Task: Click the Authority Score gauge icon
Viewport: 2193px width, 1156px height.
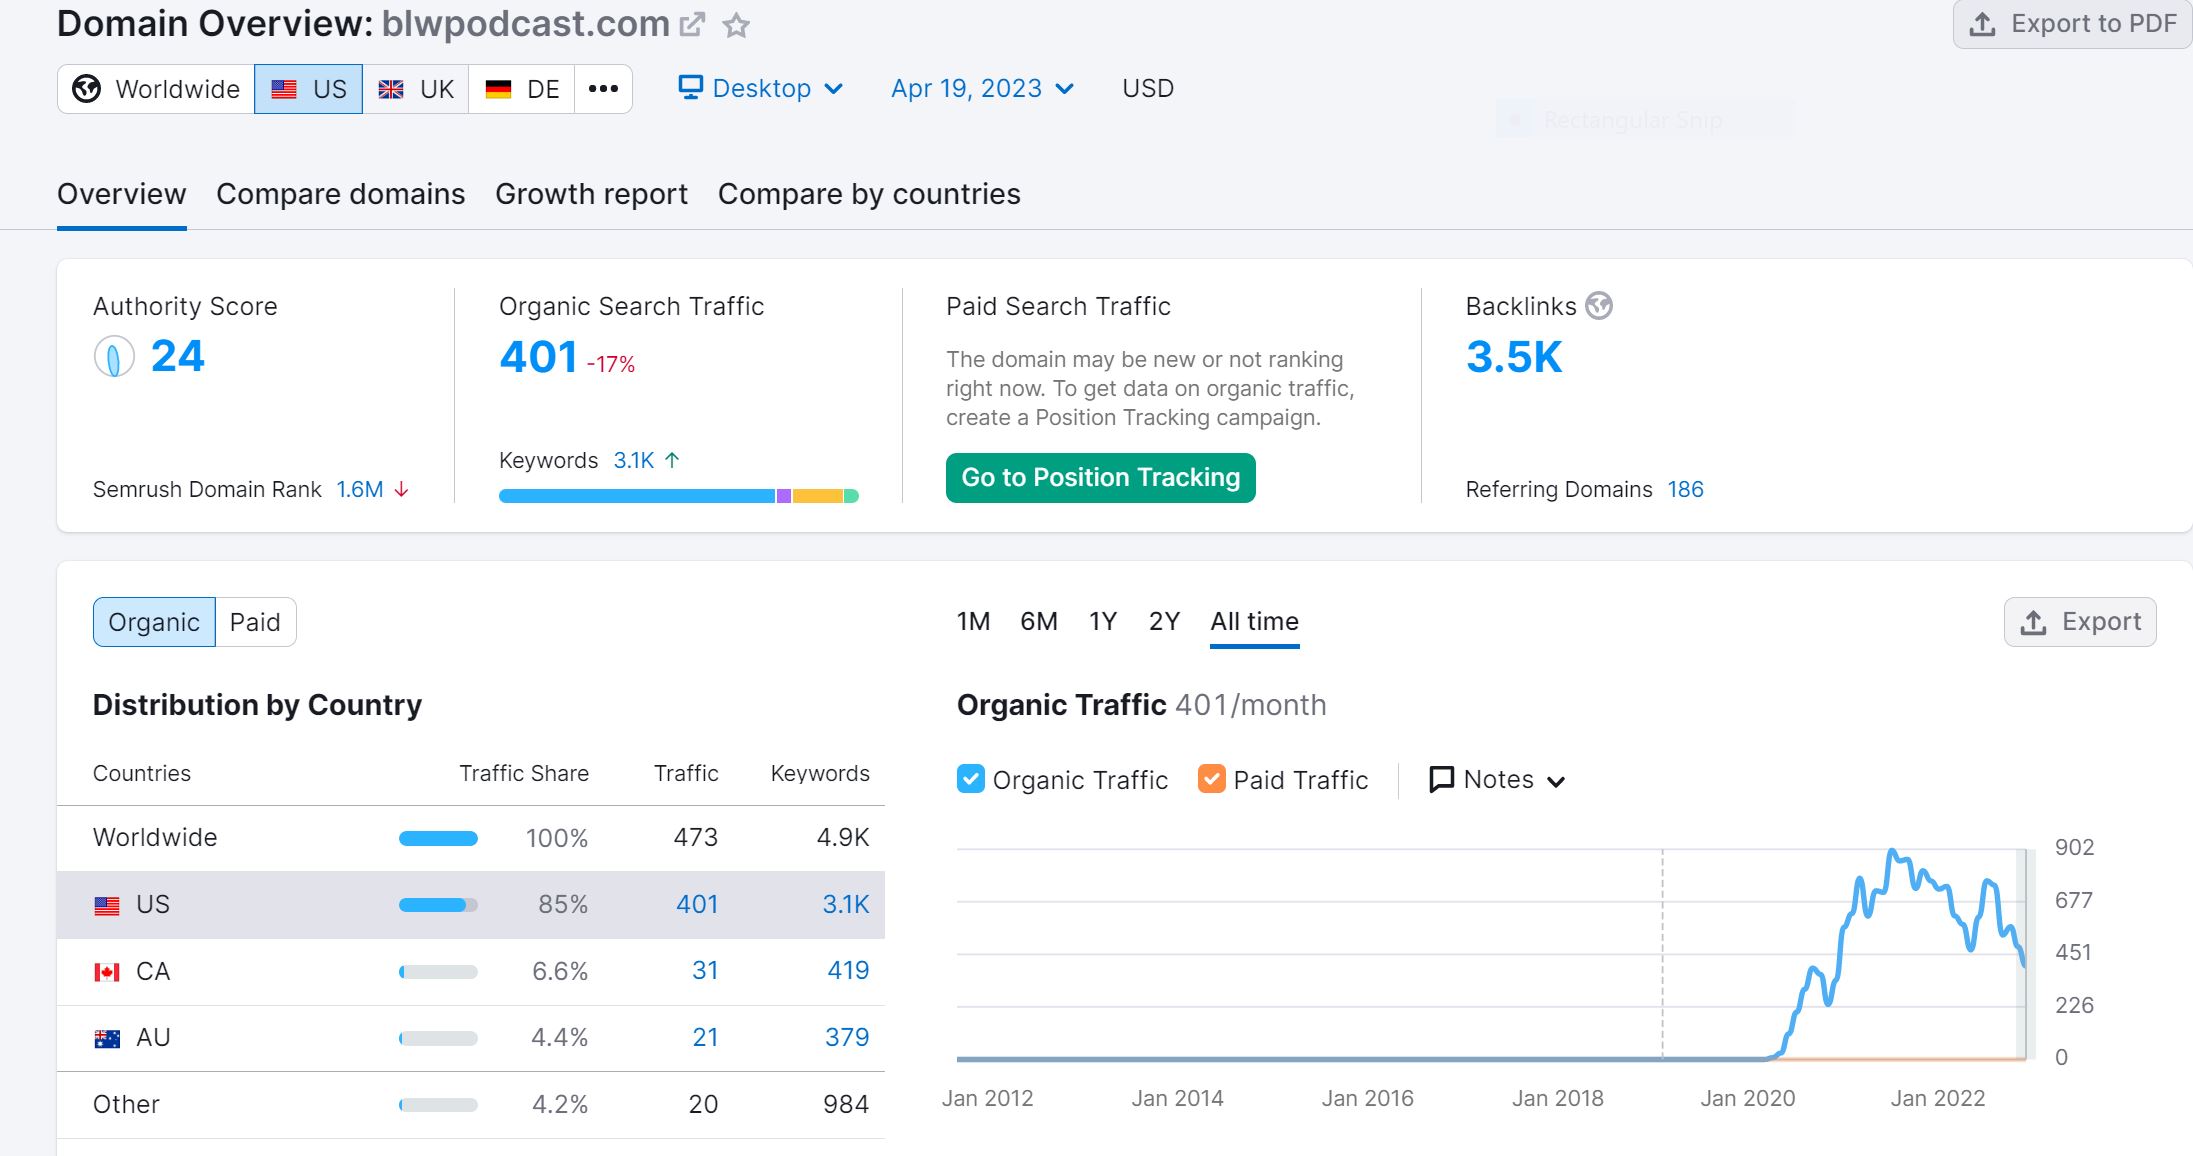Action: (114, 357)
